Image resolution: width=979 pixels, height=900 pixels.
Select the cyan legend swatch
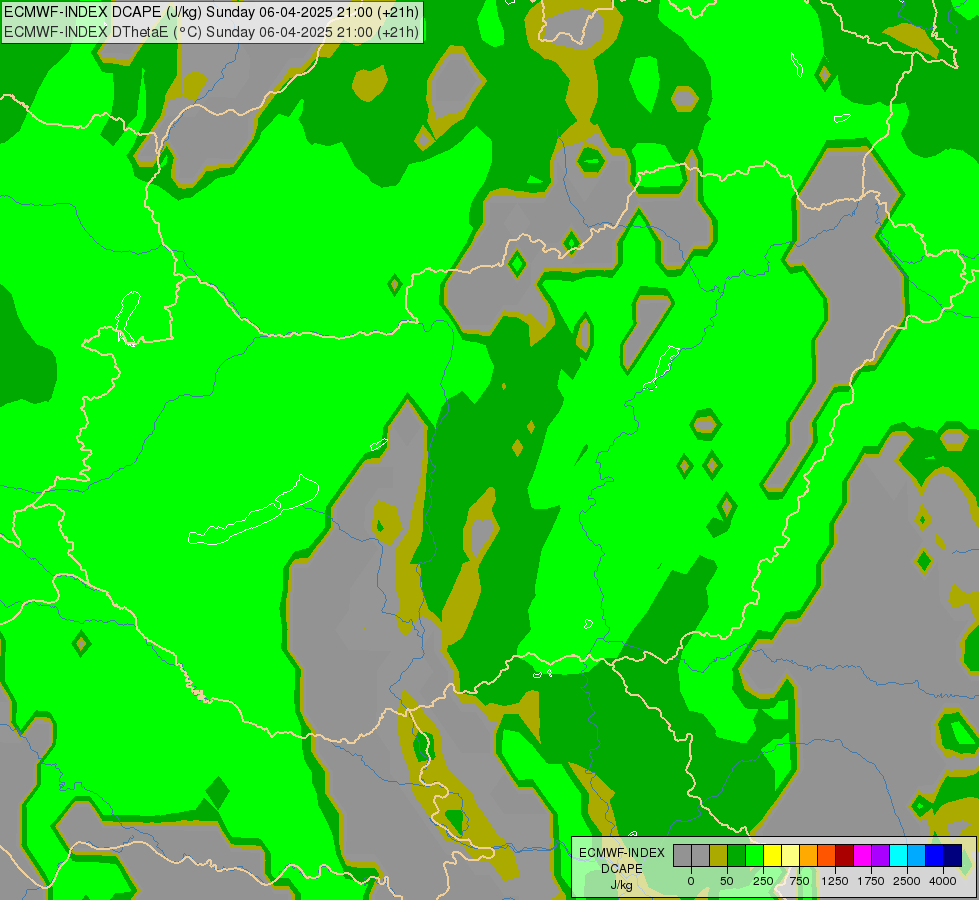[x=898, y=855]
